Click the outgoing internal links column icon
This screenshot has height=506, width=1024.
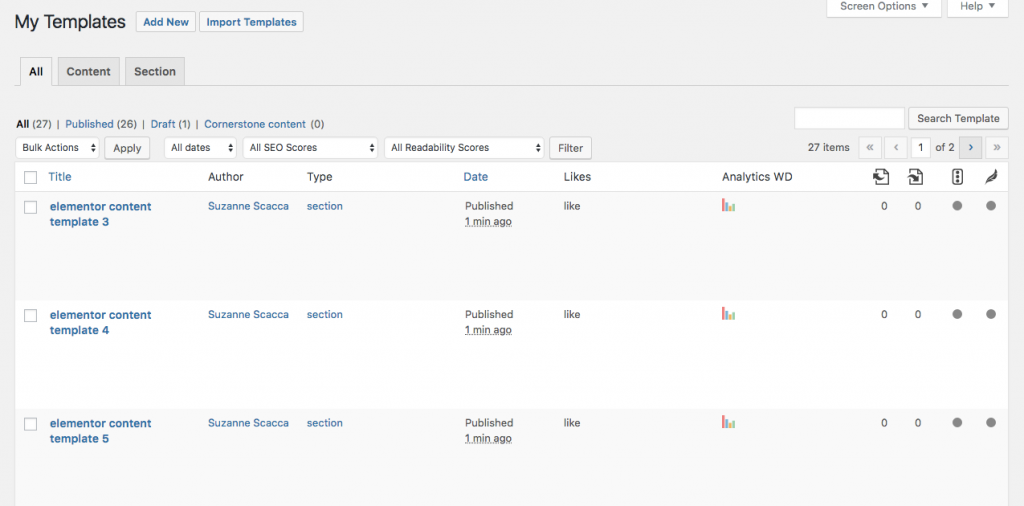pos(881,177)
